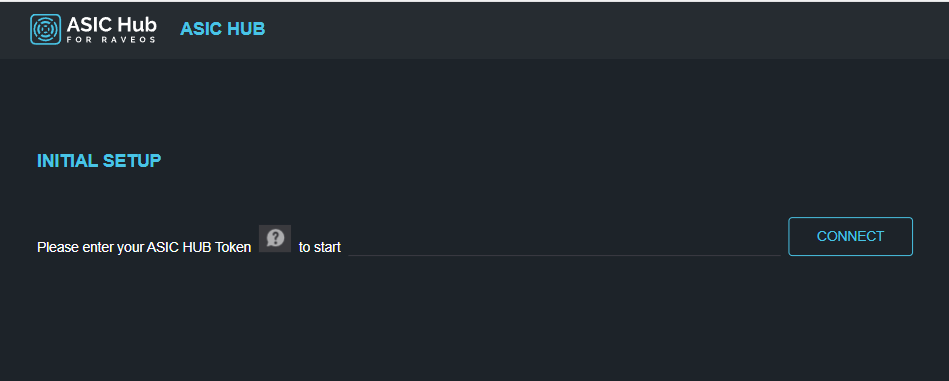Screen dimensions: 949x381
Task: Select the INITIAL SETUP heading
Action: [x=99, y=161]
